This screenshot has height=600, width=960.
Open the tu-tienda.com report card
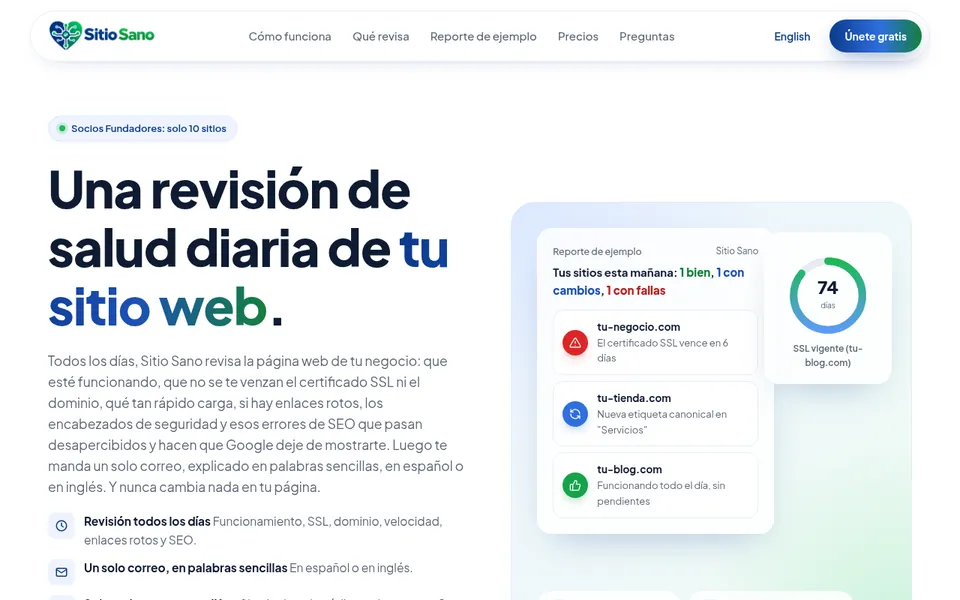point(655,414)
